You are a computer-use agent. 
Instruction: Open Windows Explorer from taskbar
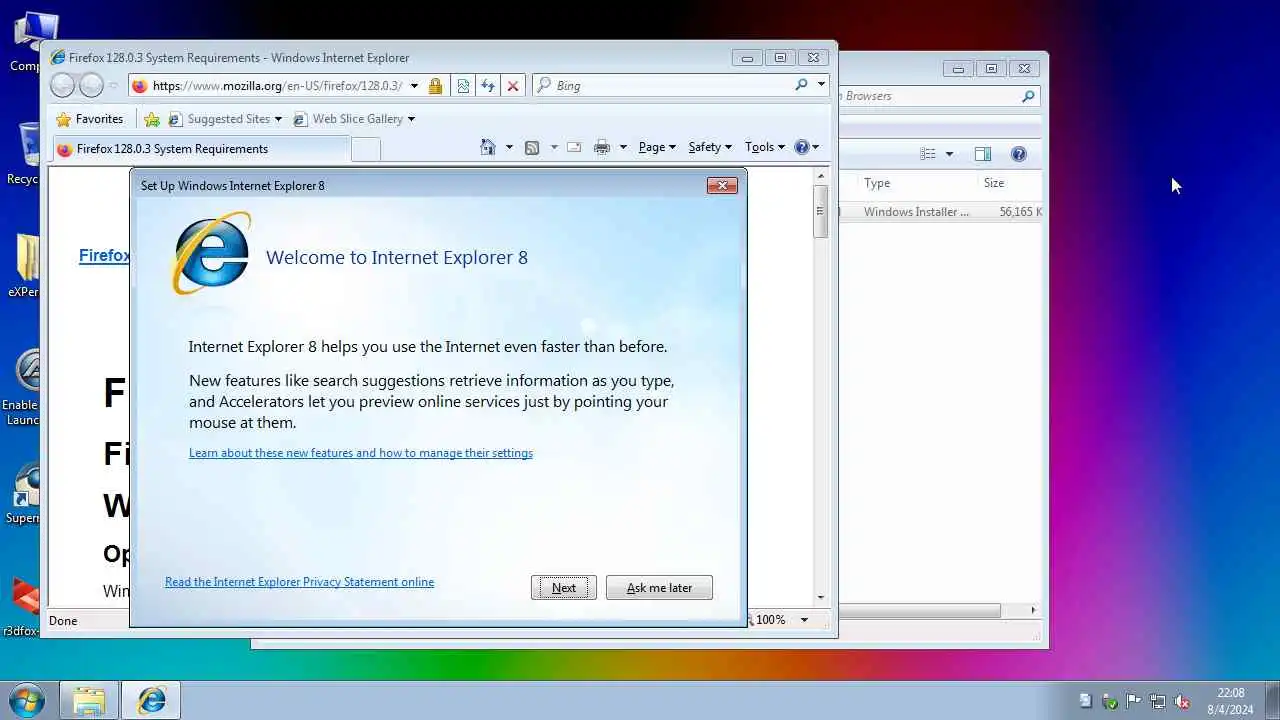(89, 701)
